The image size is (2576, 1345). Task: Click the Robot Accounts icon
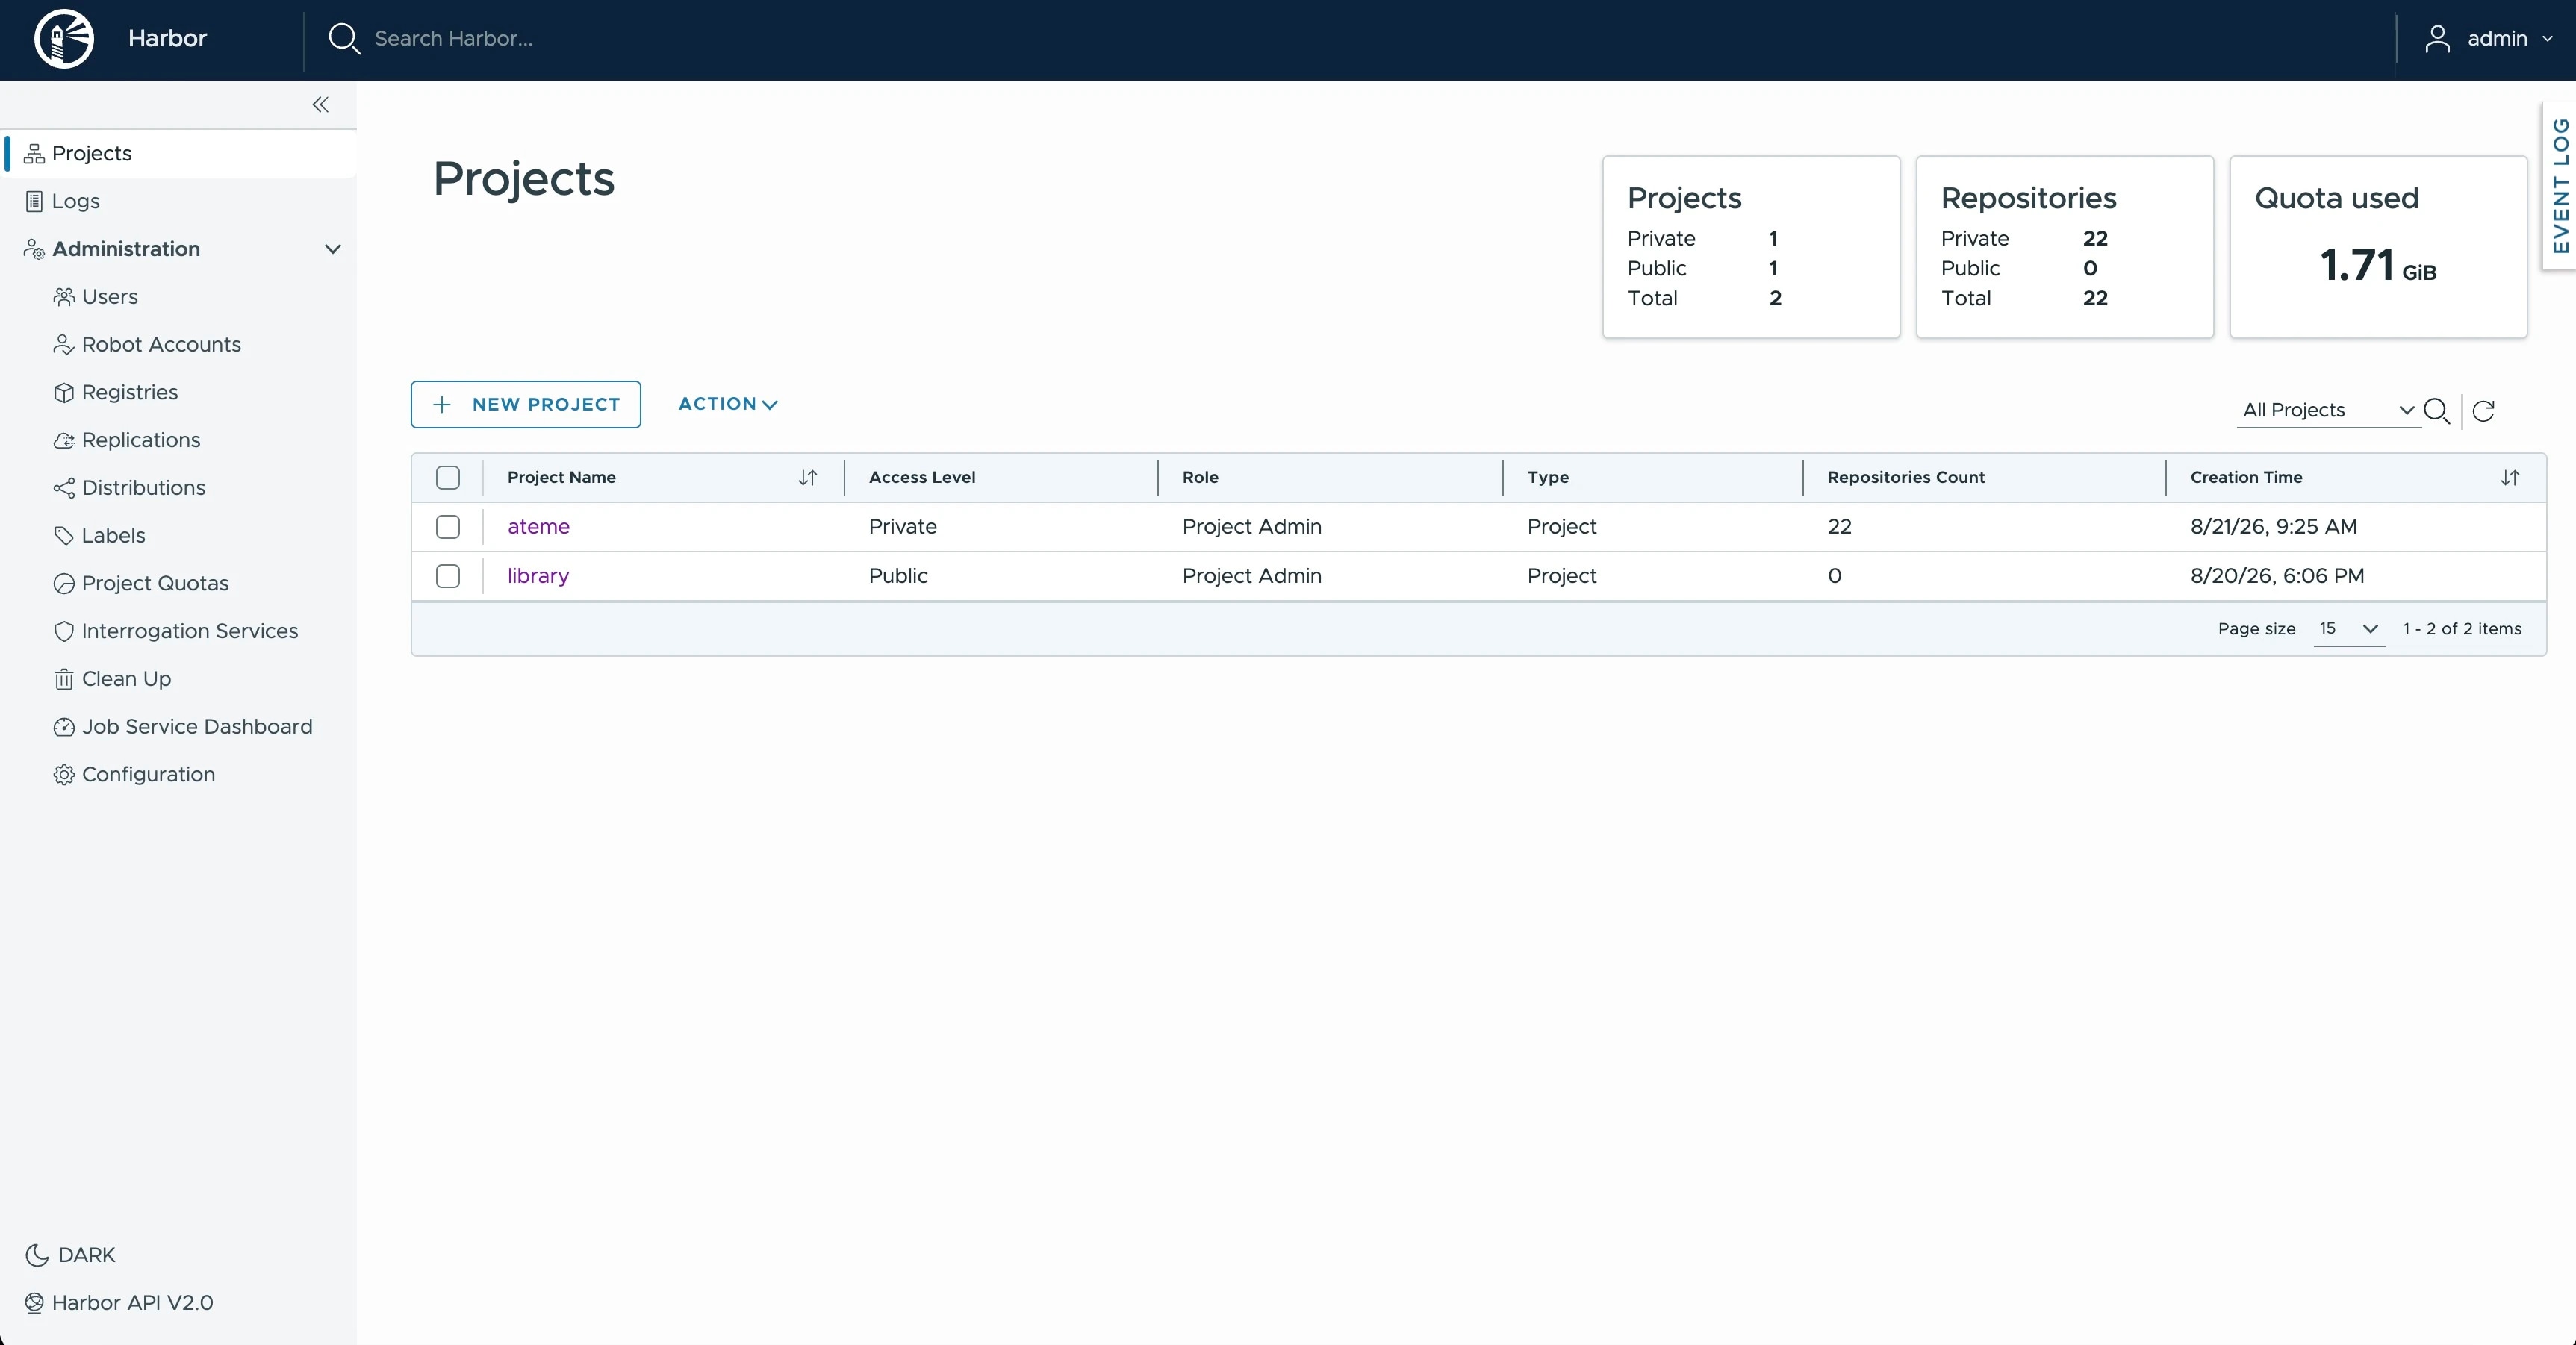pos(64,345)
